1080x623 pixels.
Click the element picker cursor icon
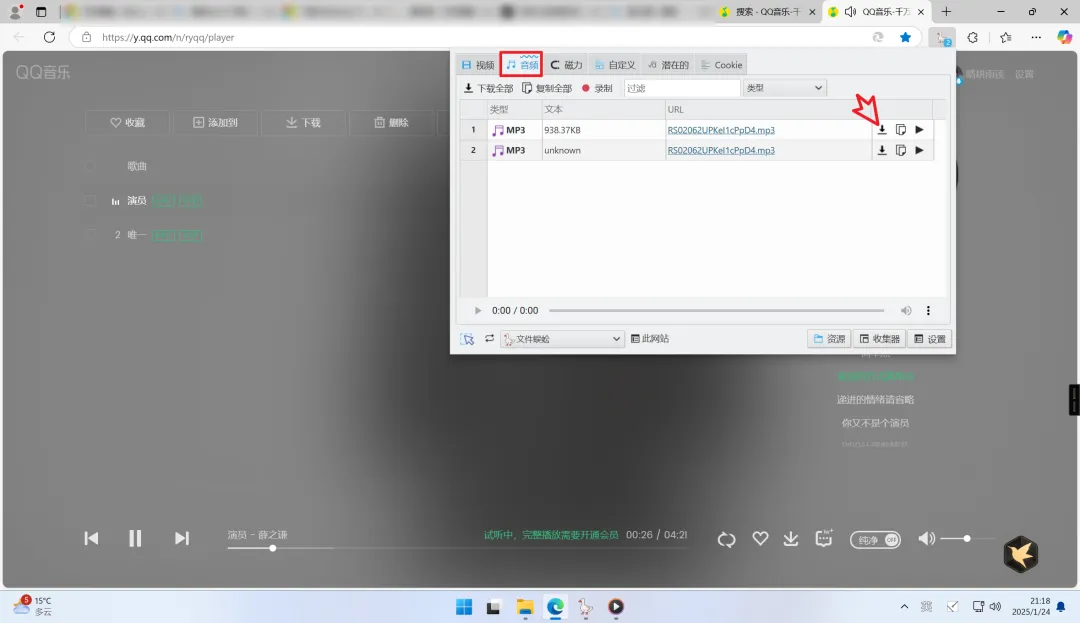point(467,339)
